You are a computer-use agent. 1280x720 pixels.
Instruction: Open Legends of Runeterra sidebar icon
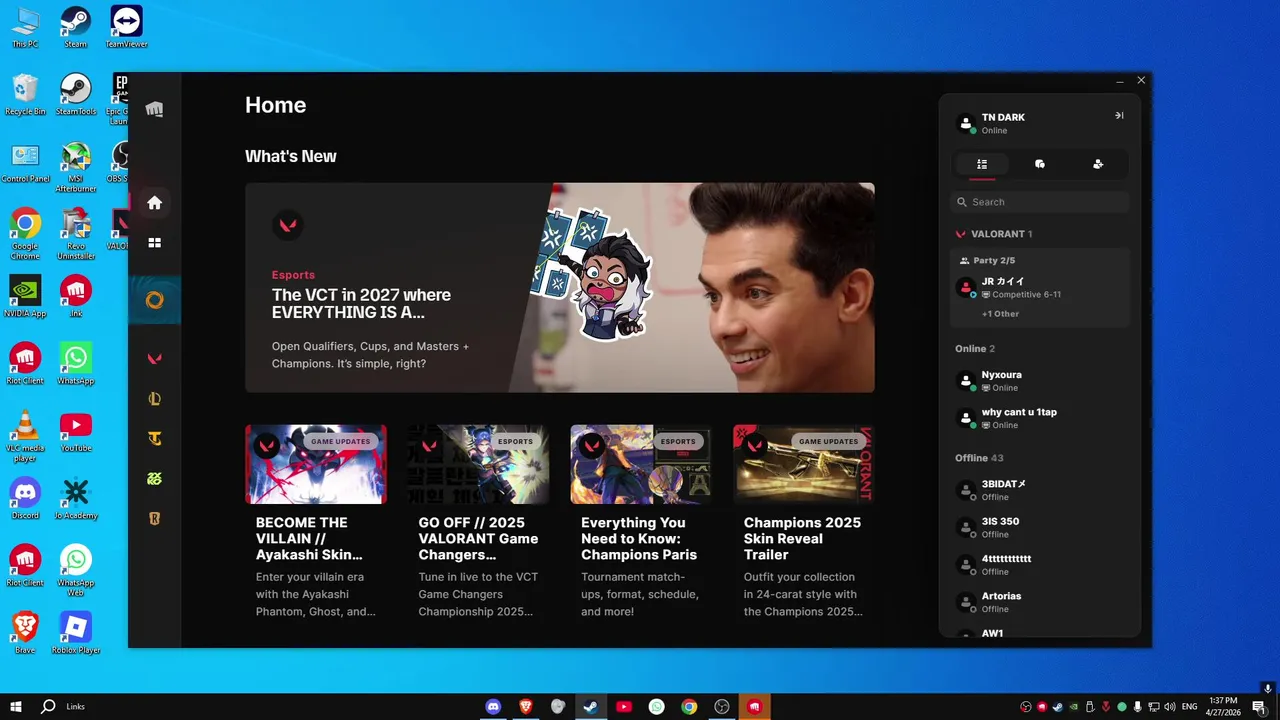point(154,519)
